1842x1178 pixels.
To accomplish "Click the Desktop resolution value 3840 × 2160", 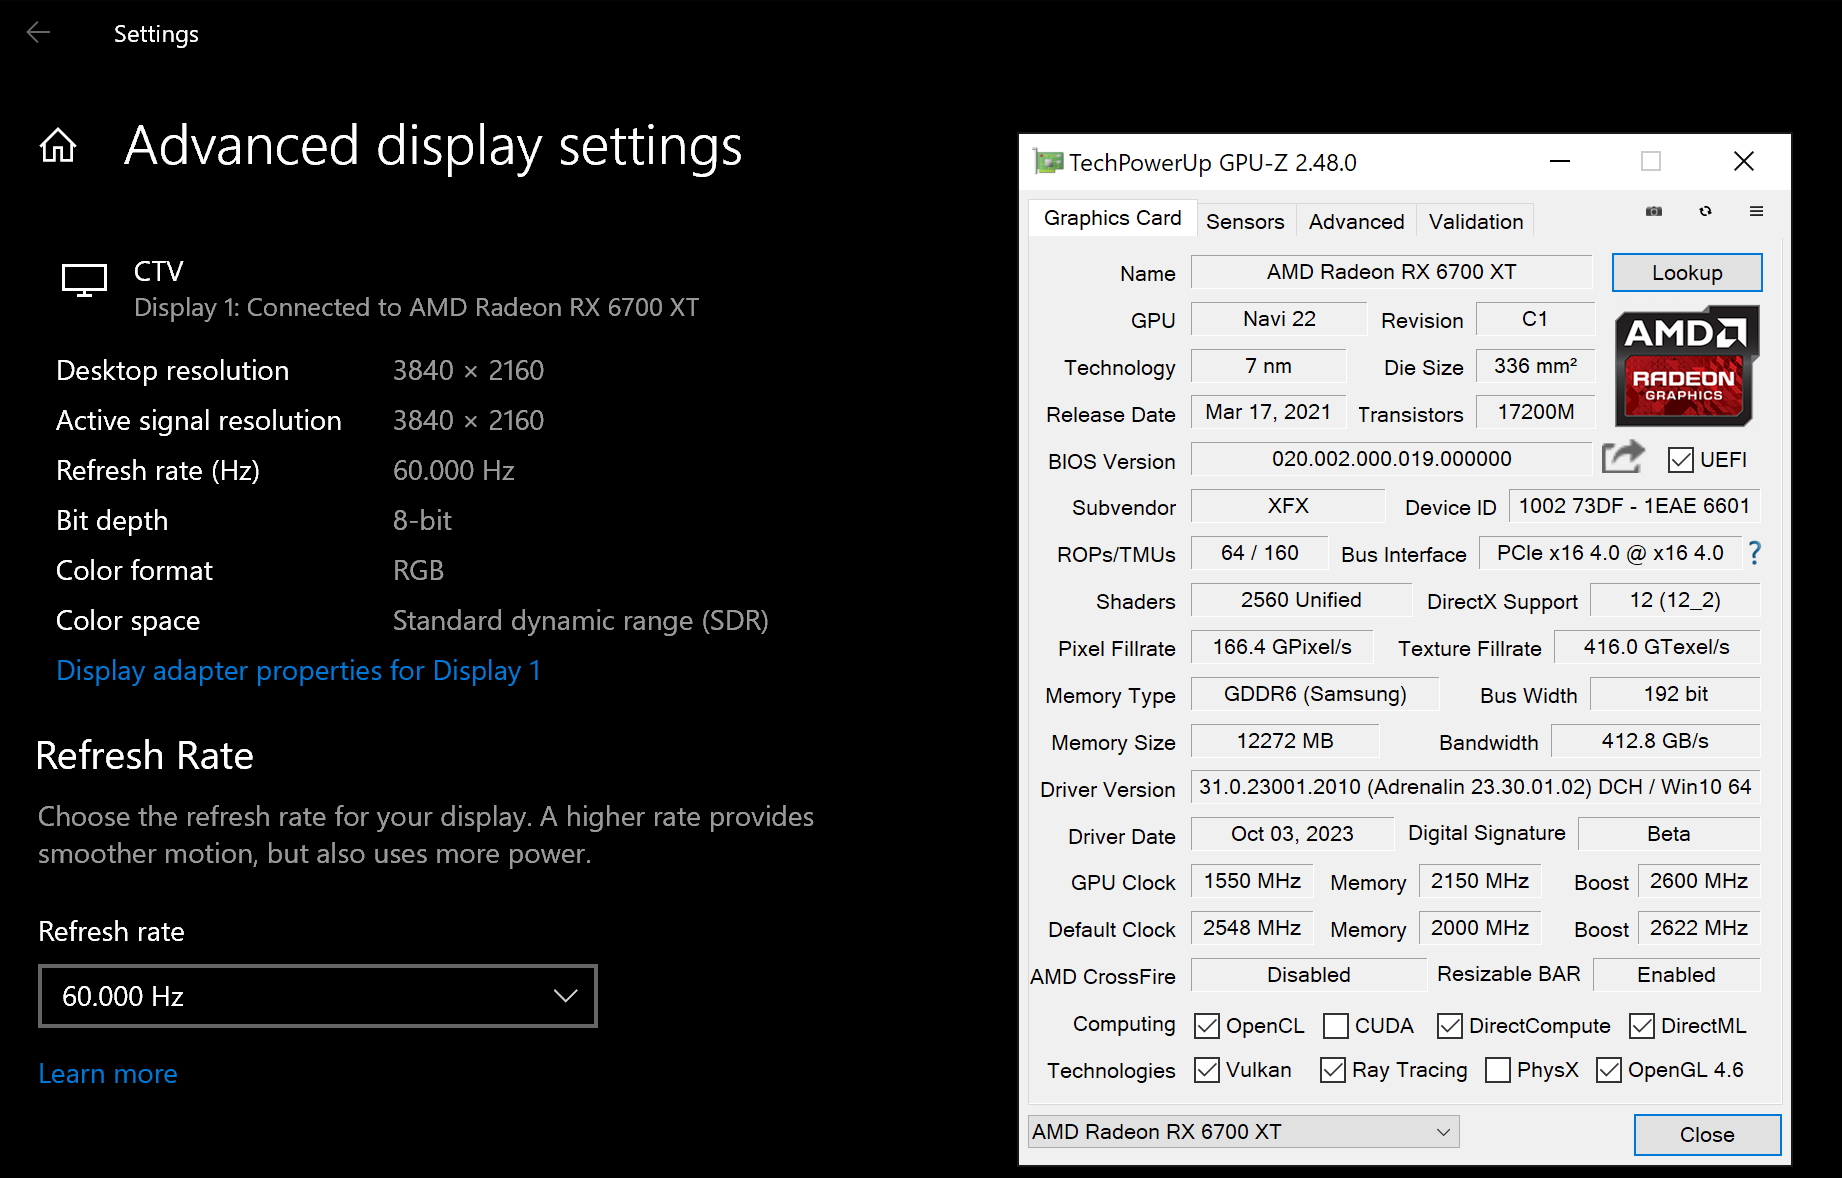I will [x=468, y=371].
